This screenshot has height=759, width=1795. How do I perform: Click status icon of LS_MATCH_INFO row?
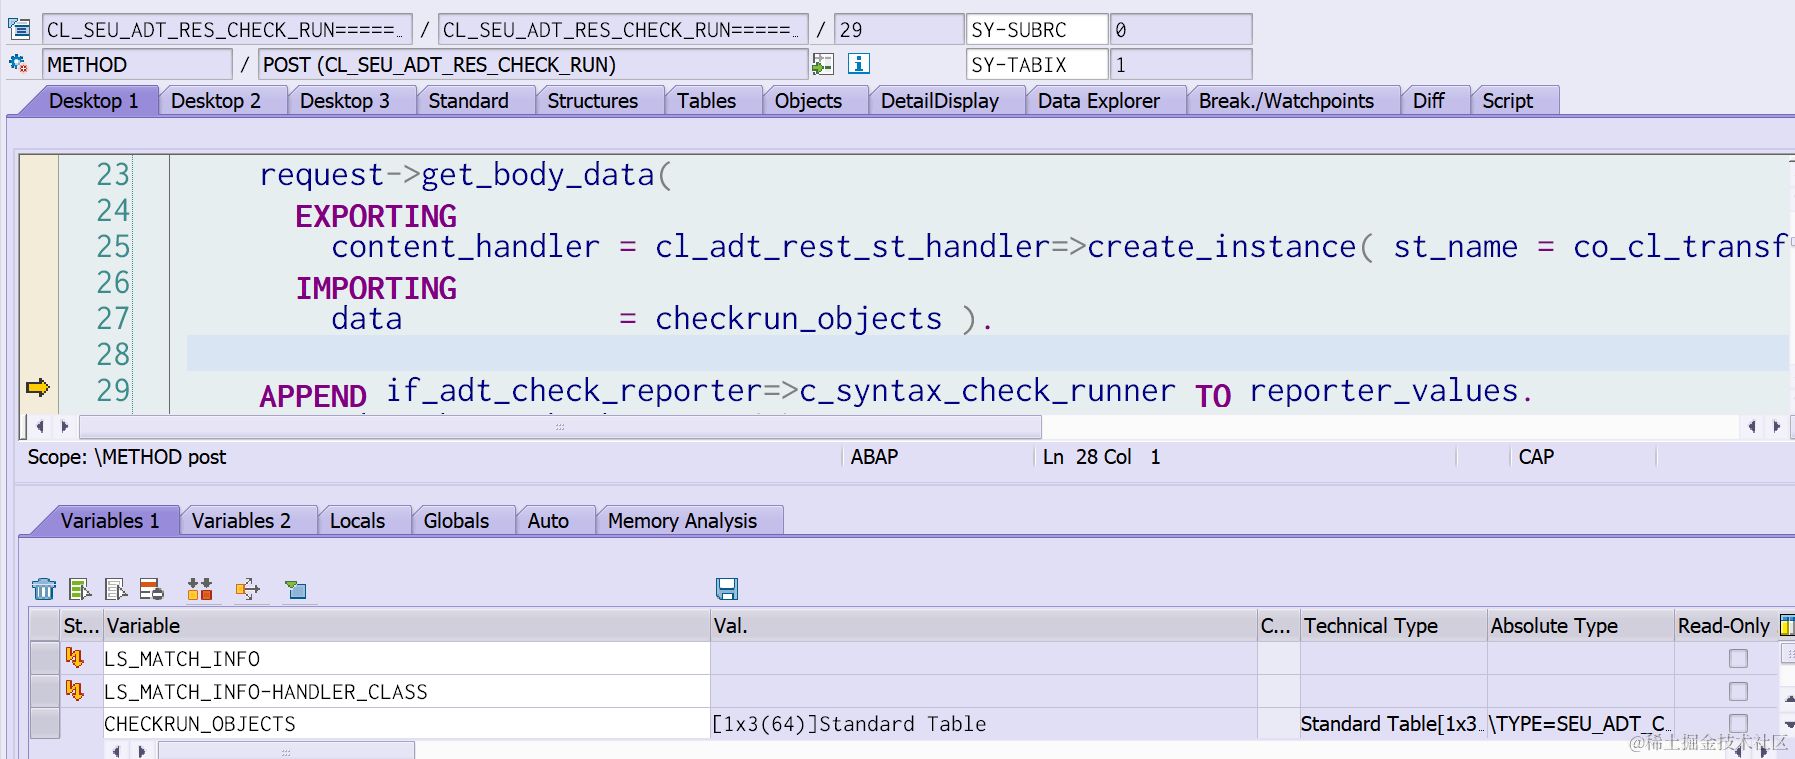(x=74, y=658)
